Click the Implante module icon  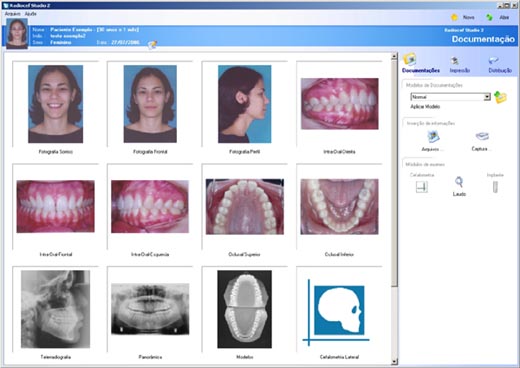point(495,187)
